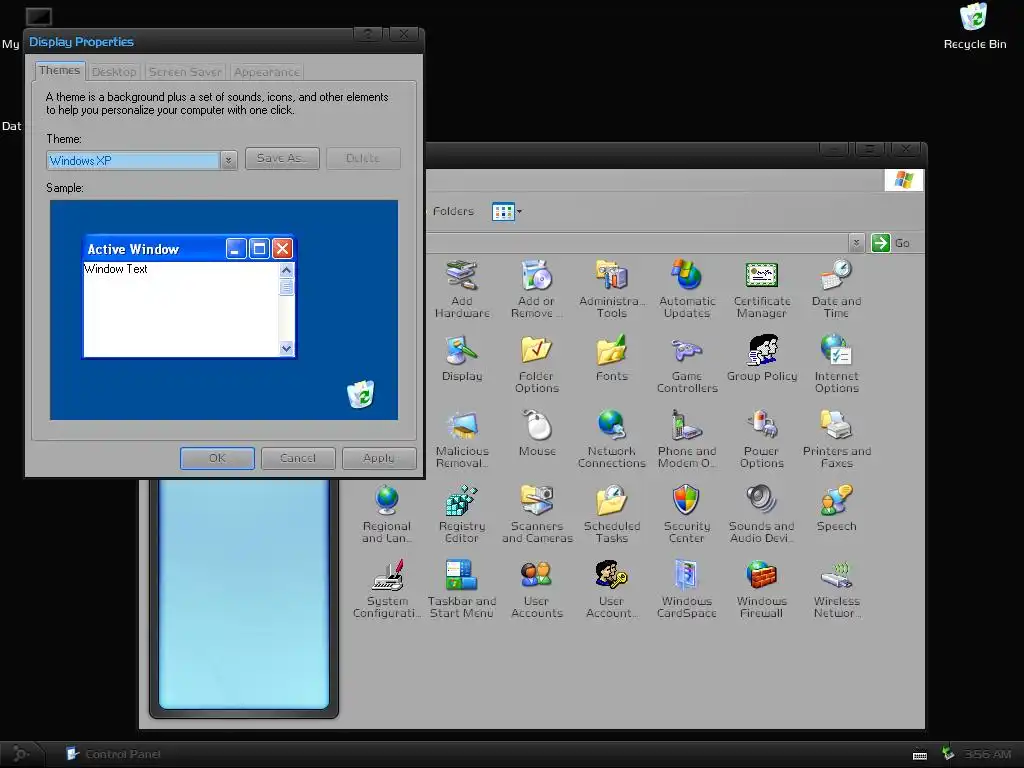
Task: Open Scanners and Cameras icon
Action: [x=537, y=513]
